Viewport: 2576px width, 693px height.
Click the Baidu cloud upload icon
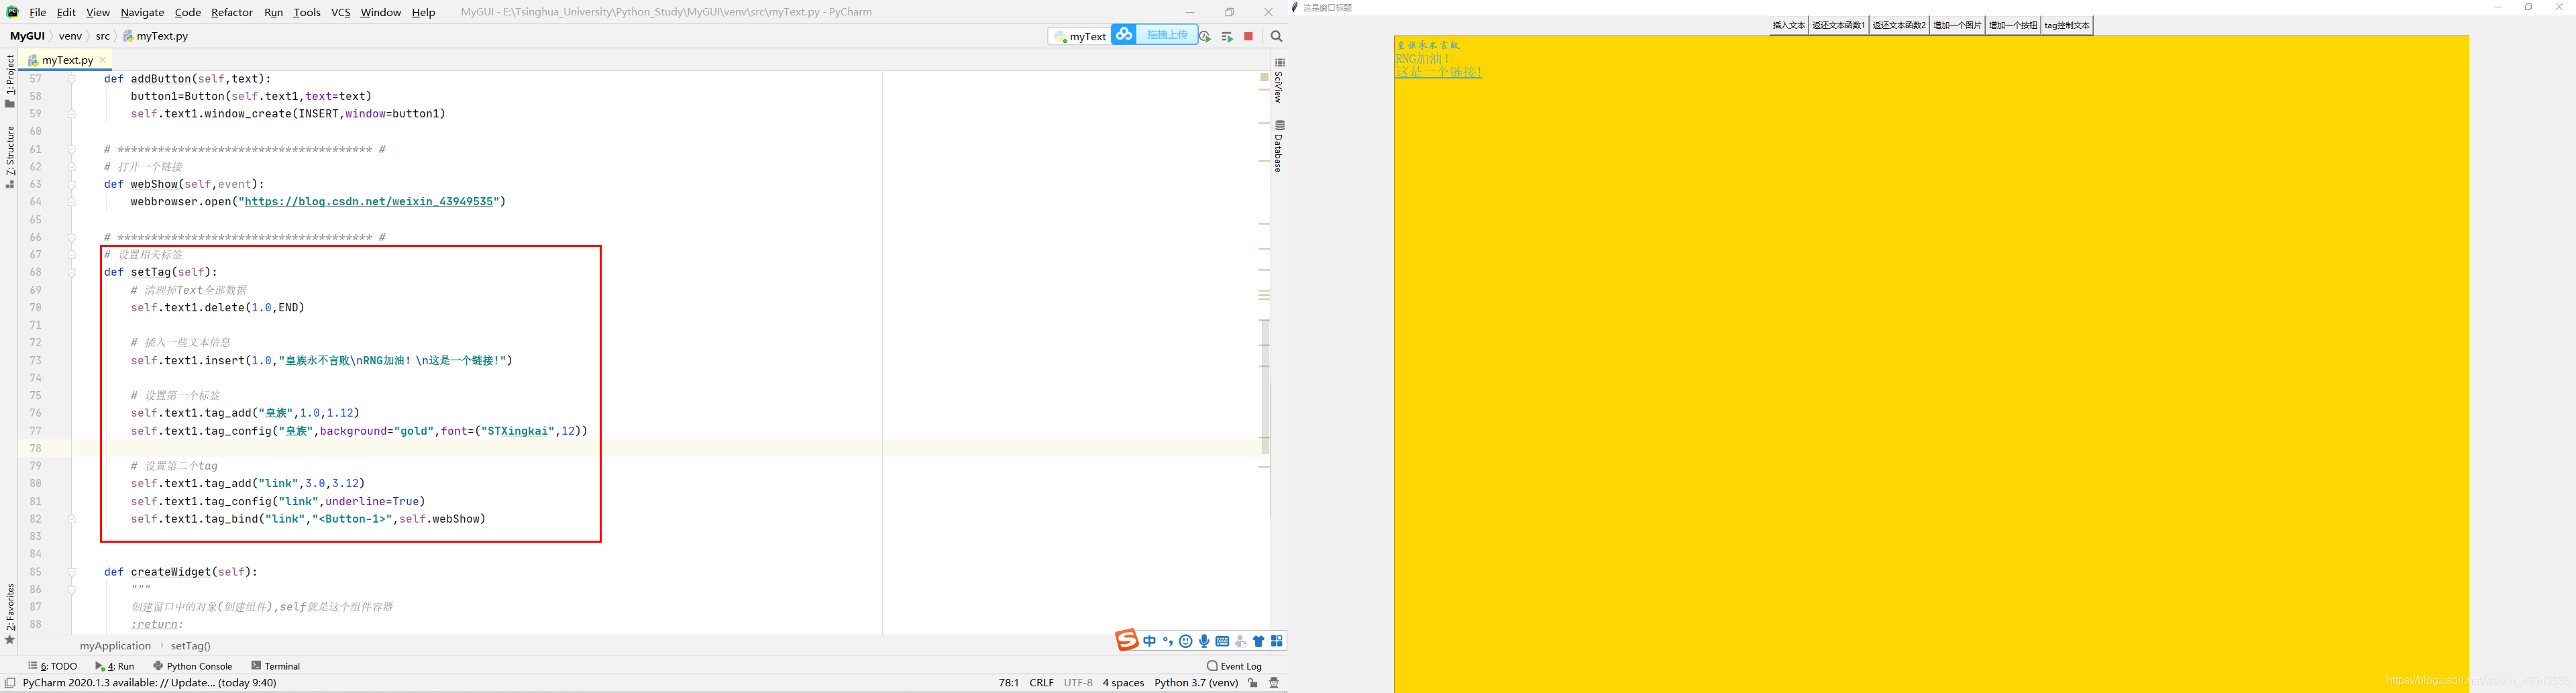[x=1124, y=35]
